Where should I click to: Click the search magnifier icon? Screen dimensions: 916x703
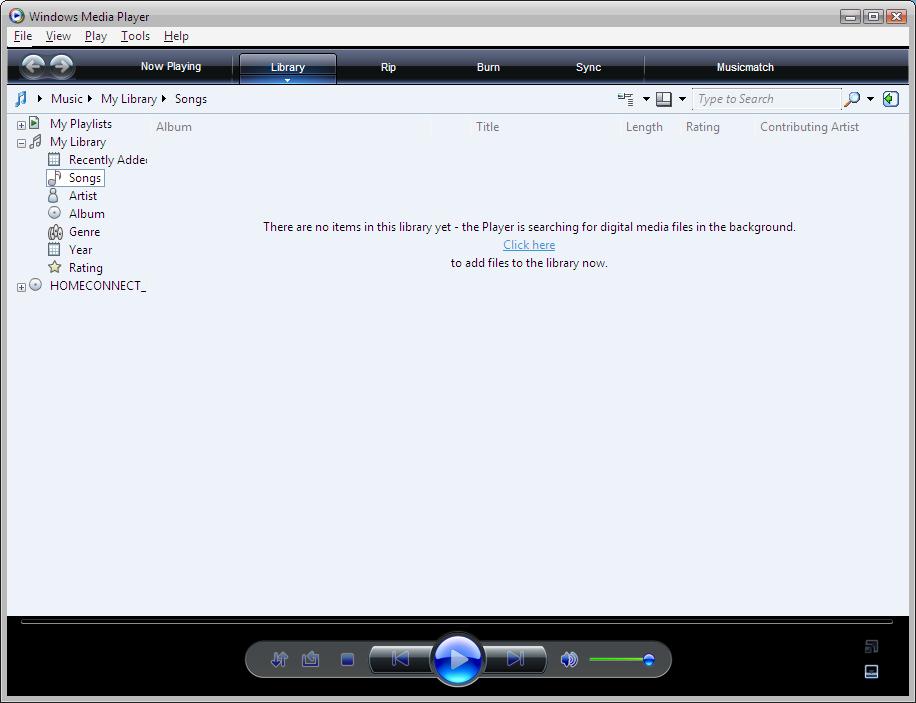(x=852, y=99)
